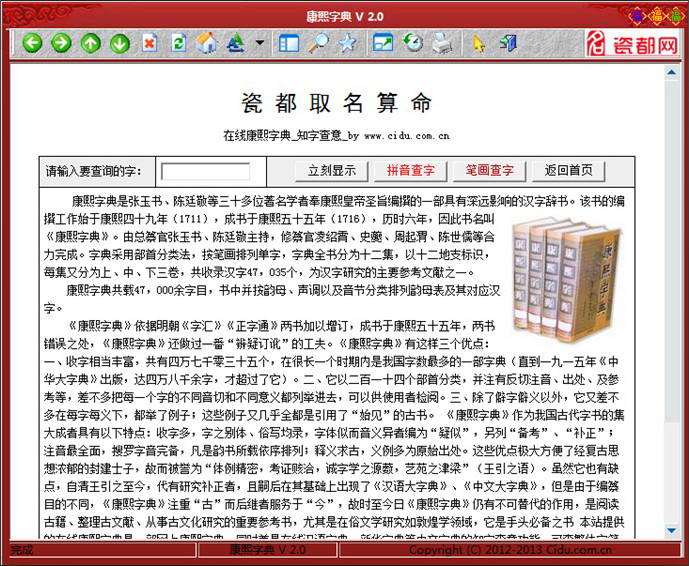Screen dimensions: 689x566
Task: Click the title bar text 康熙字典 V 2.0
Action: 345,17
